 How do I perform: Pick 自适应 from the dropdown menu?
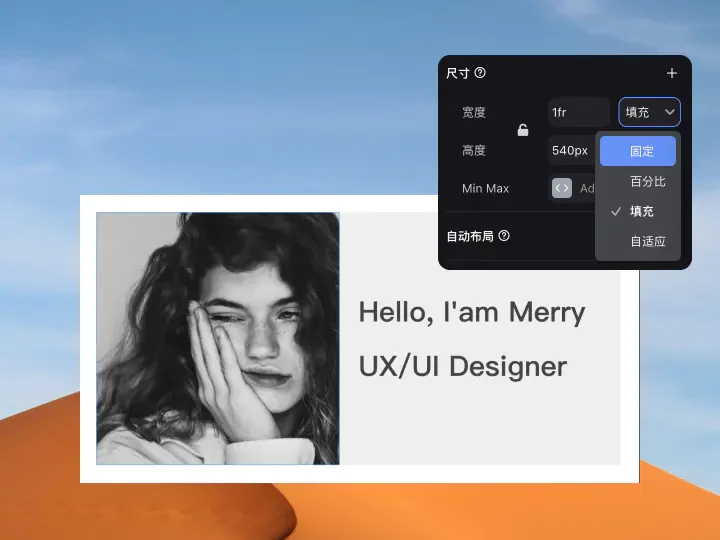pos(647,241)
